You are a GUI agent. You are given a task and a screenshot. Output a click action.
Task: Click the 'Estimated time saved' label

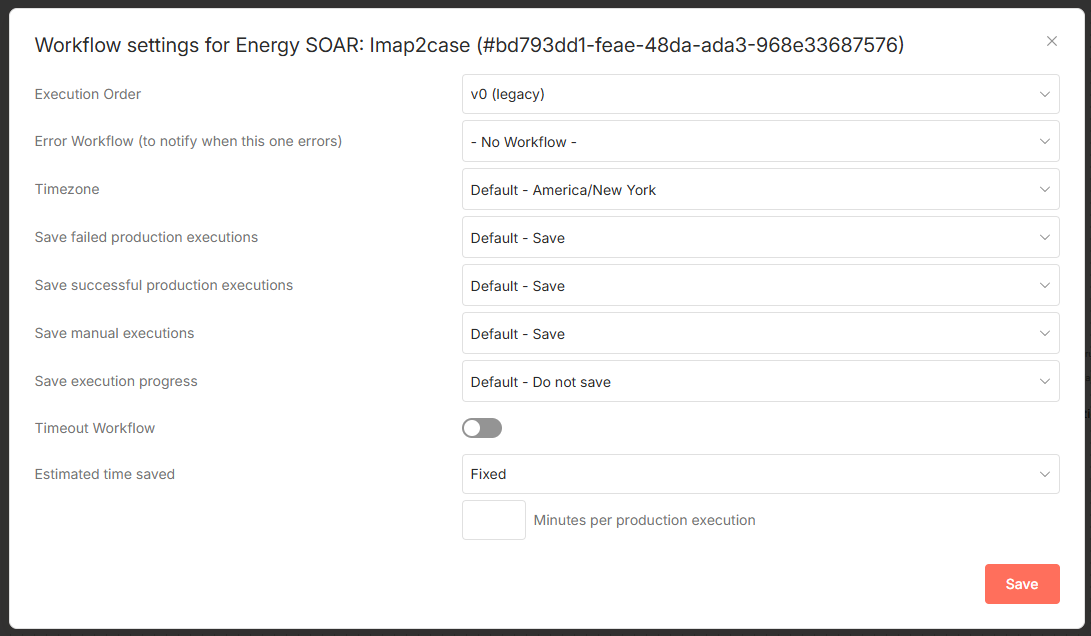click(x=104, y=474)
